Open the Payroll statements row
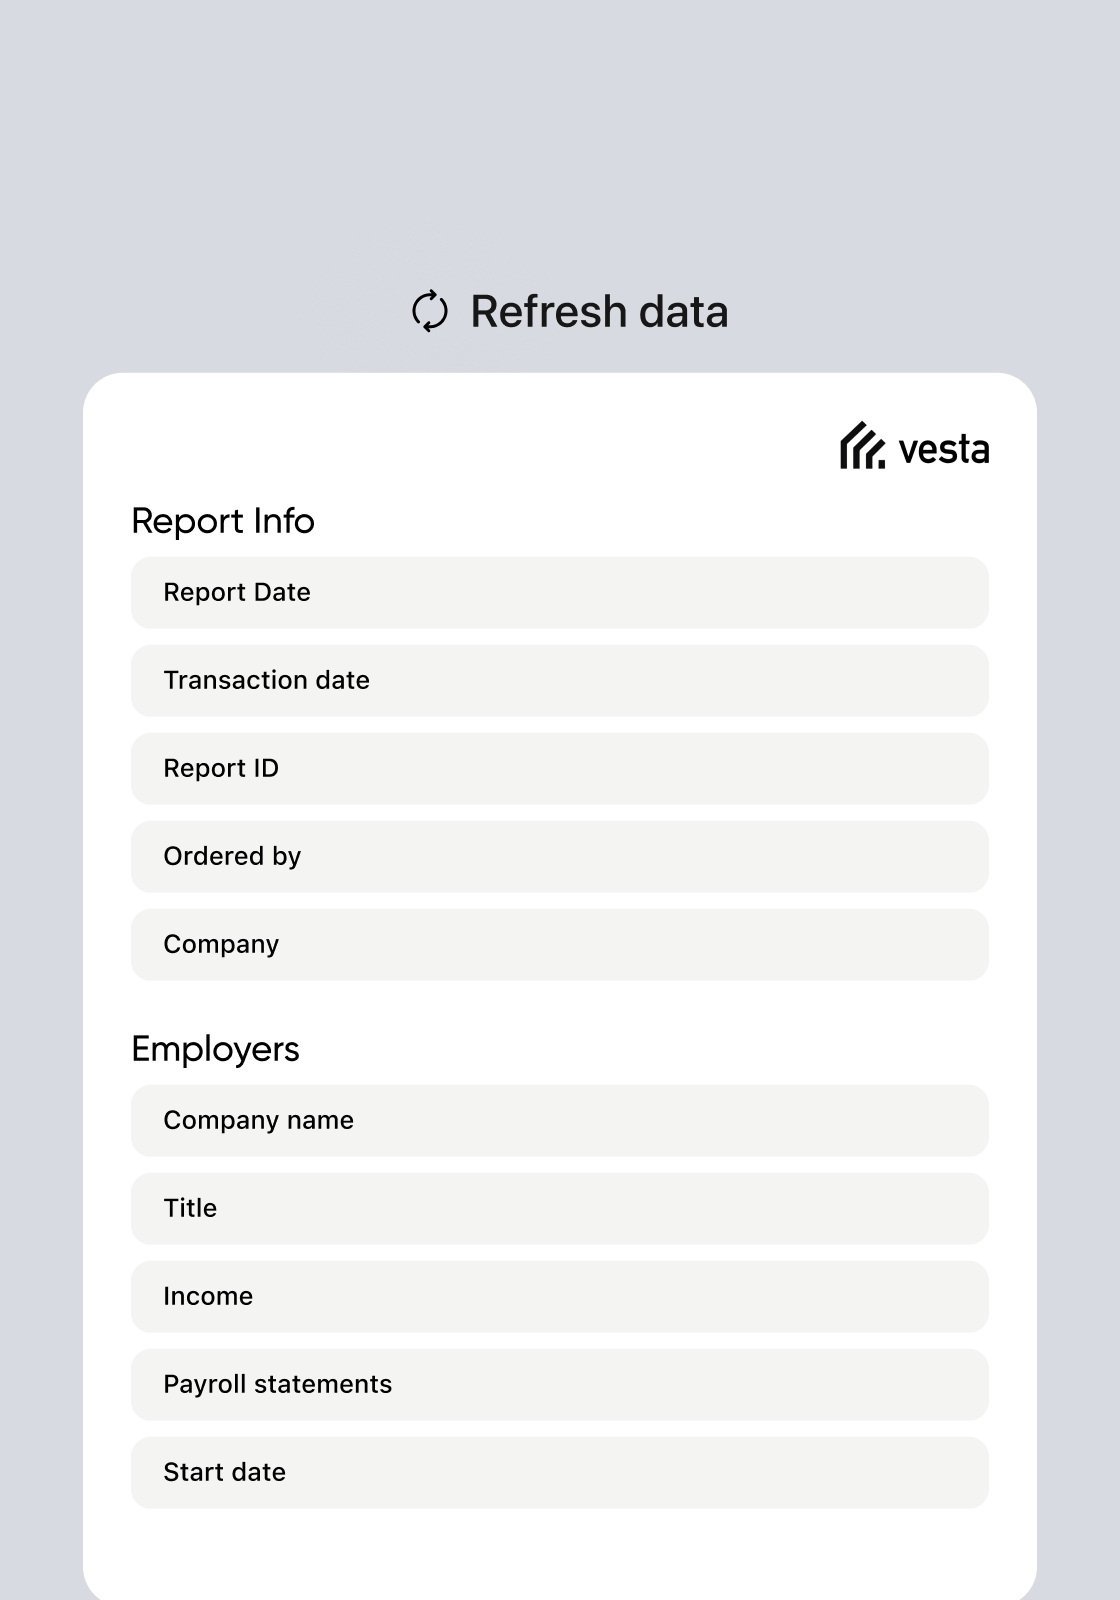The height and width of the screenshot is (1600, 1120). (x=559, y=1385)
